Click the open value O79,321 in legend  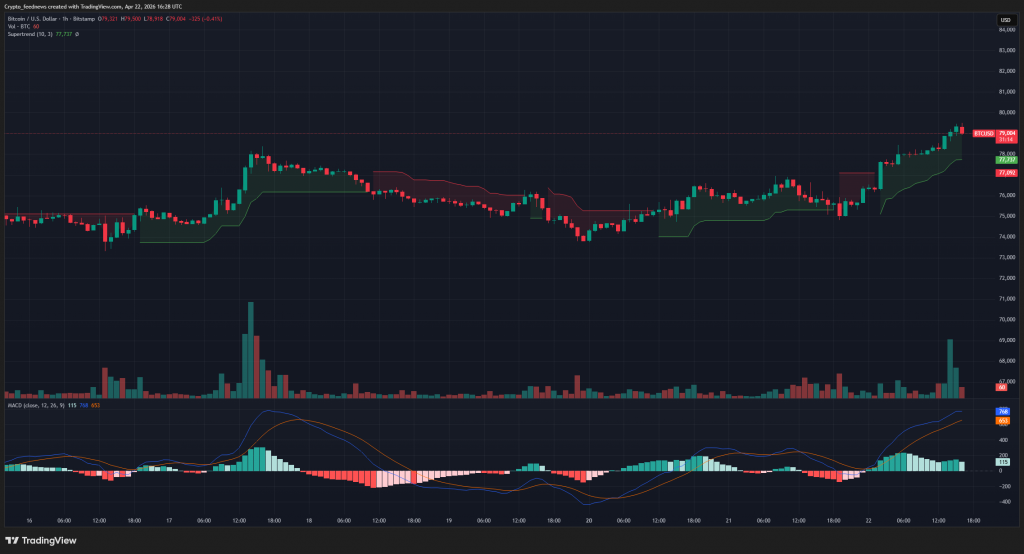click(108, 19)
